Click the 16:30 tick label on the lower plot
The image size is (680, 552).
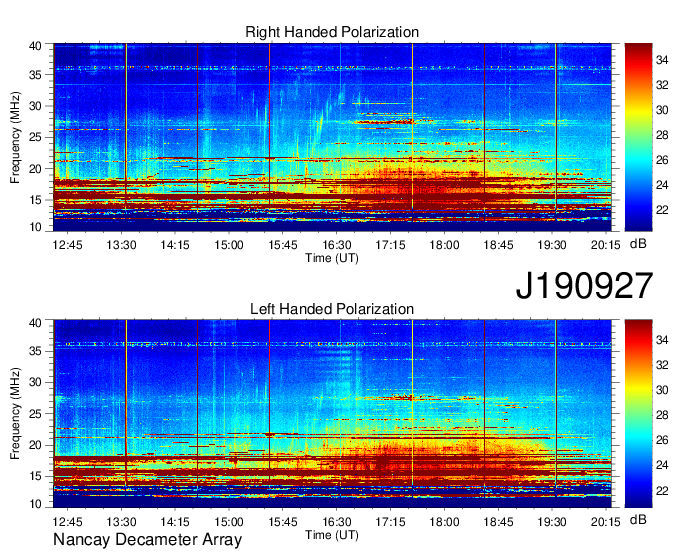337,522
